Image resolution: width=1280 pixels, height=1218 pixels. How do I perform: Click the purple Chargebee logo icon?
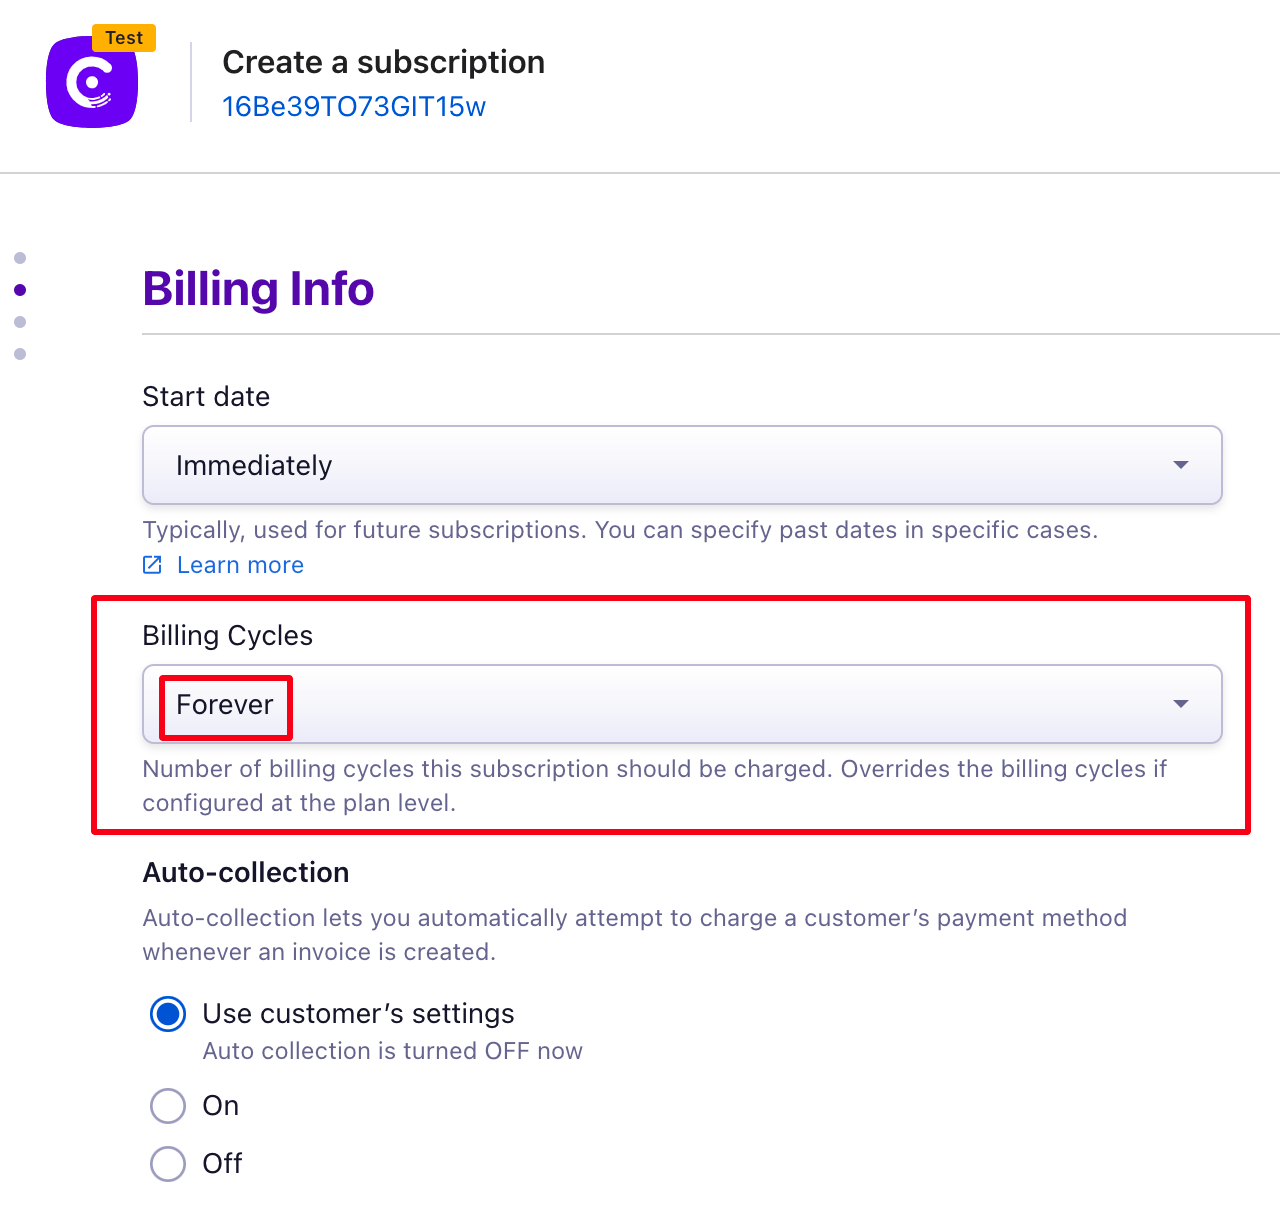(x=91, y=83)
